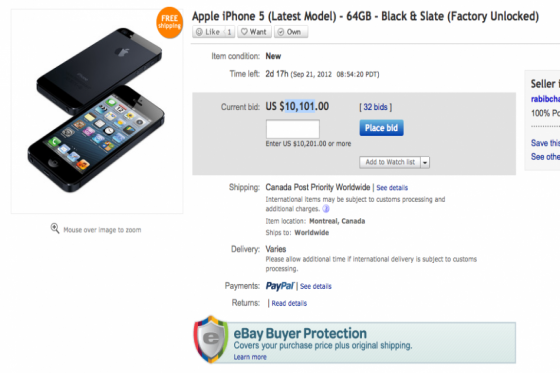Screen dimensions: 560x373
Task: Click the seller username link
Action: [x=545, y=99]
